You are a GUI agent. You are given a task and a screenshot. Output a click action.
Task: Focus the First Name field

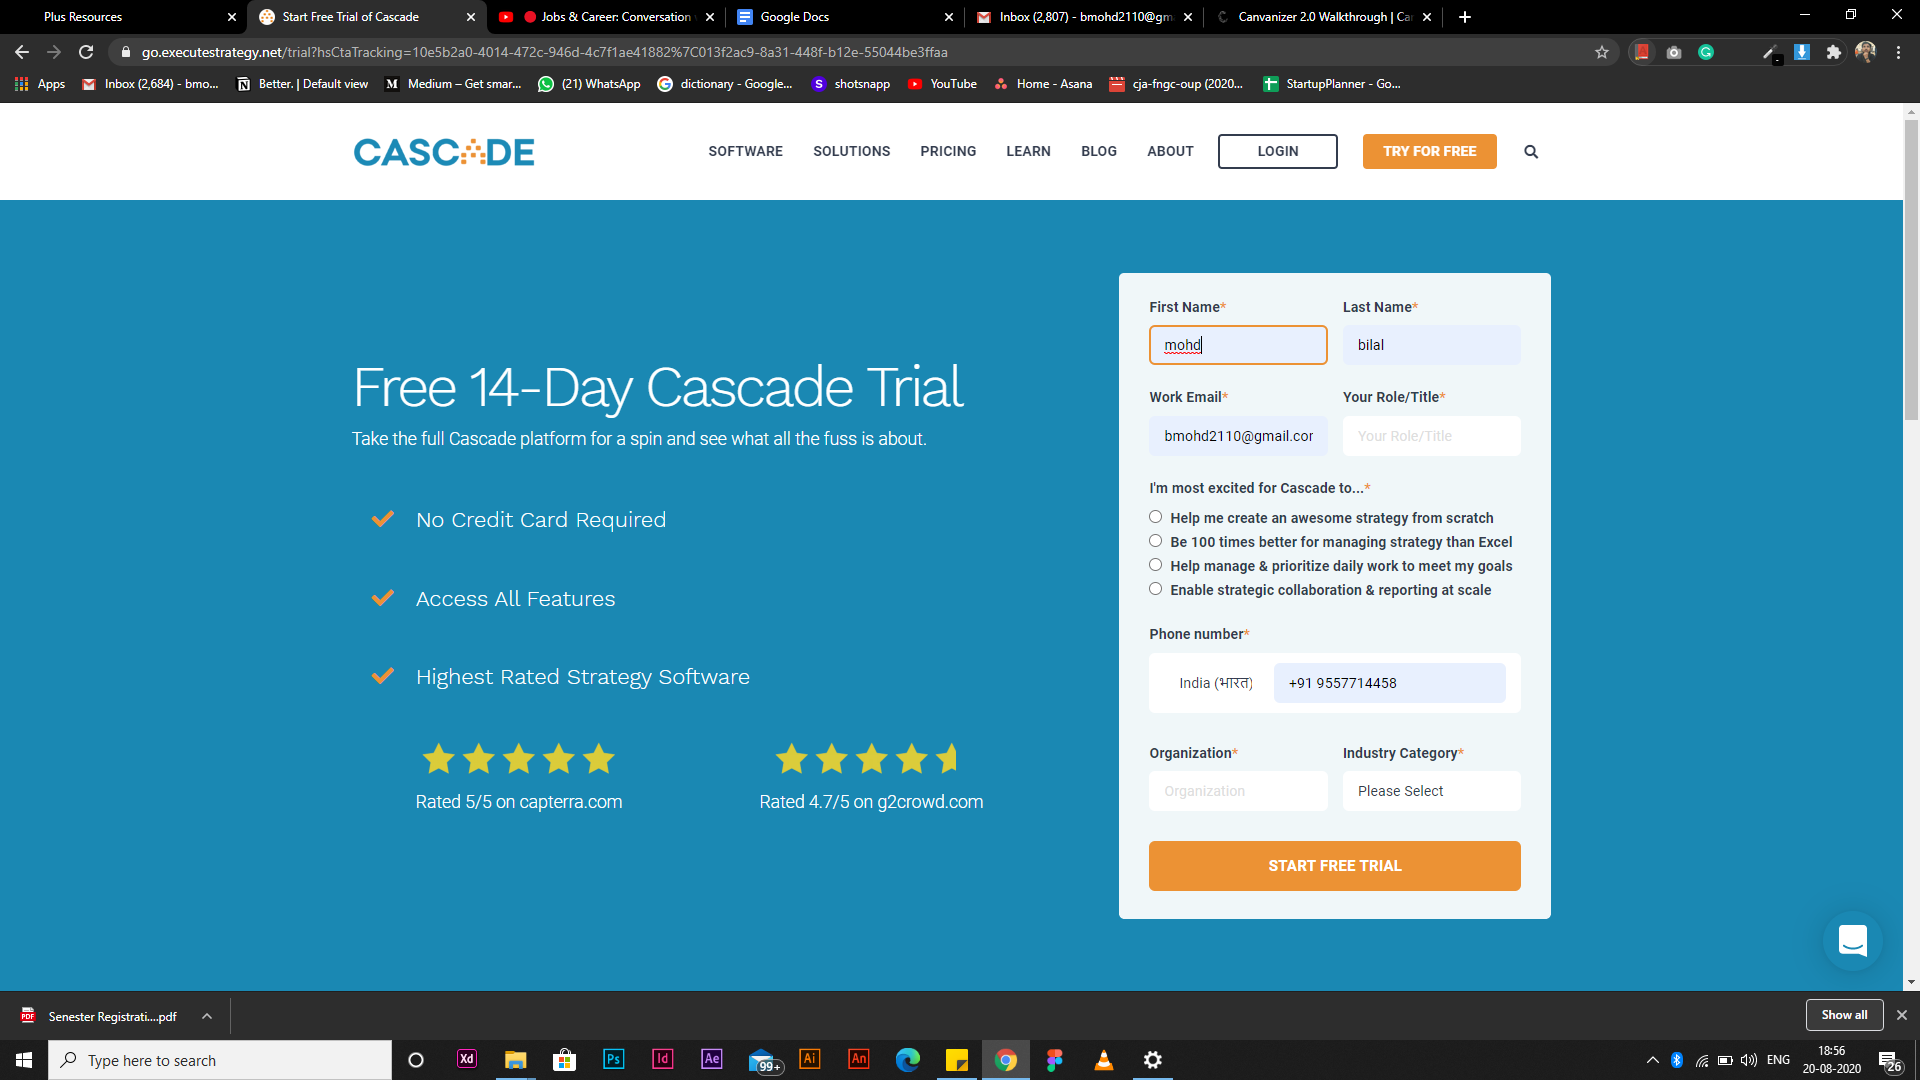tap(1238, 345)
